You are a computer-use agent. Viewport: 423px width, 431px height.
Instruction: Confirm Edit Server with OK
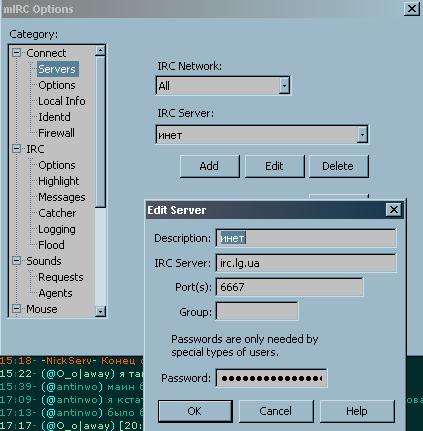tap(195, 411)
